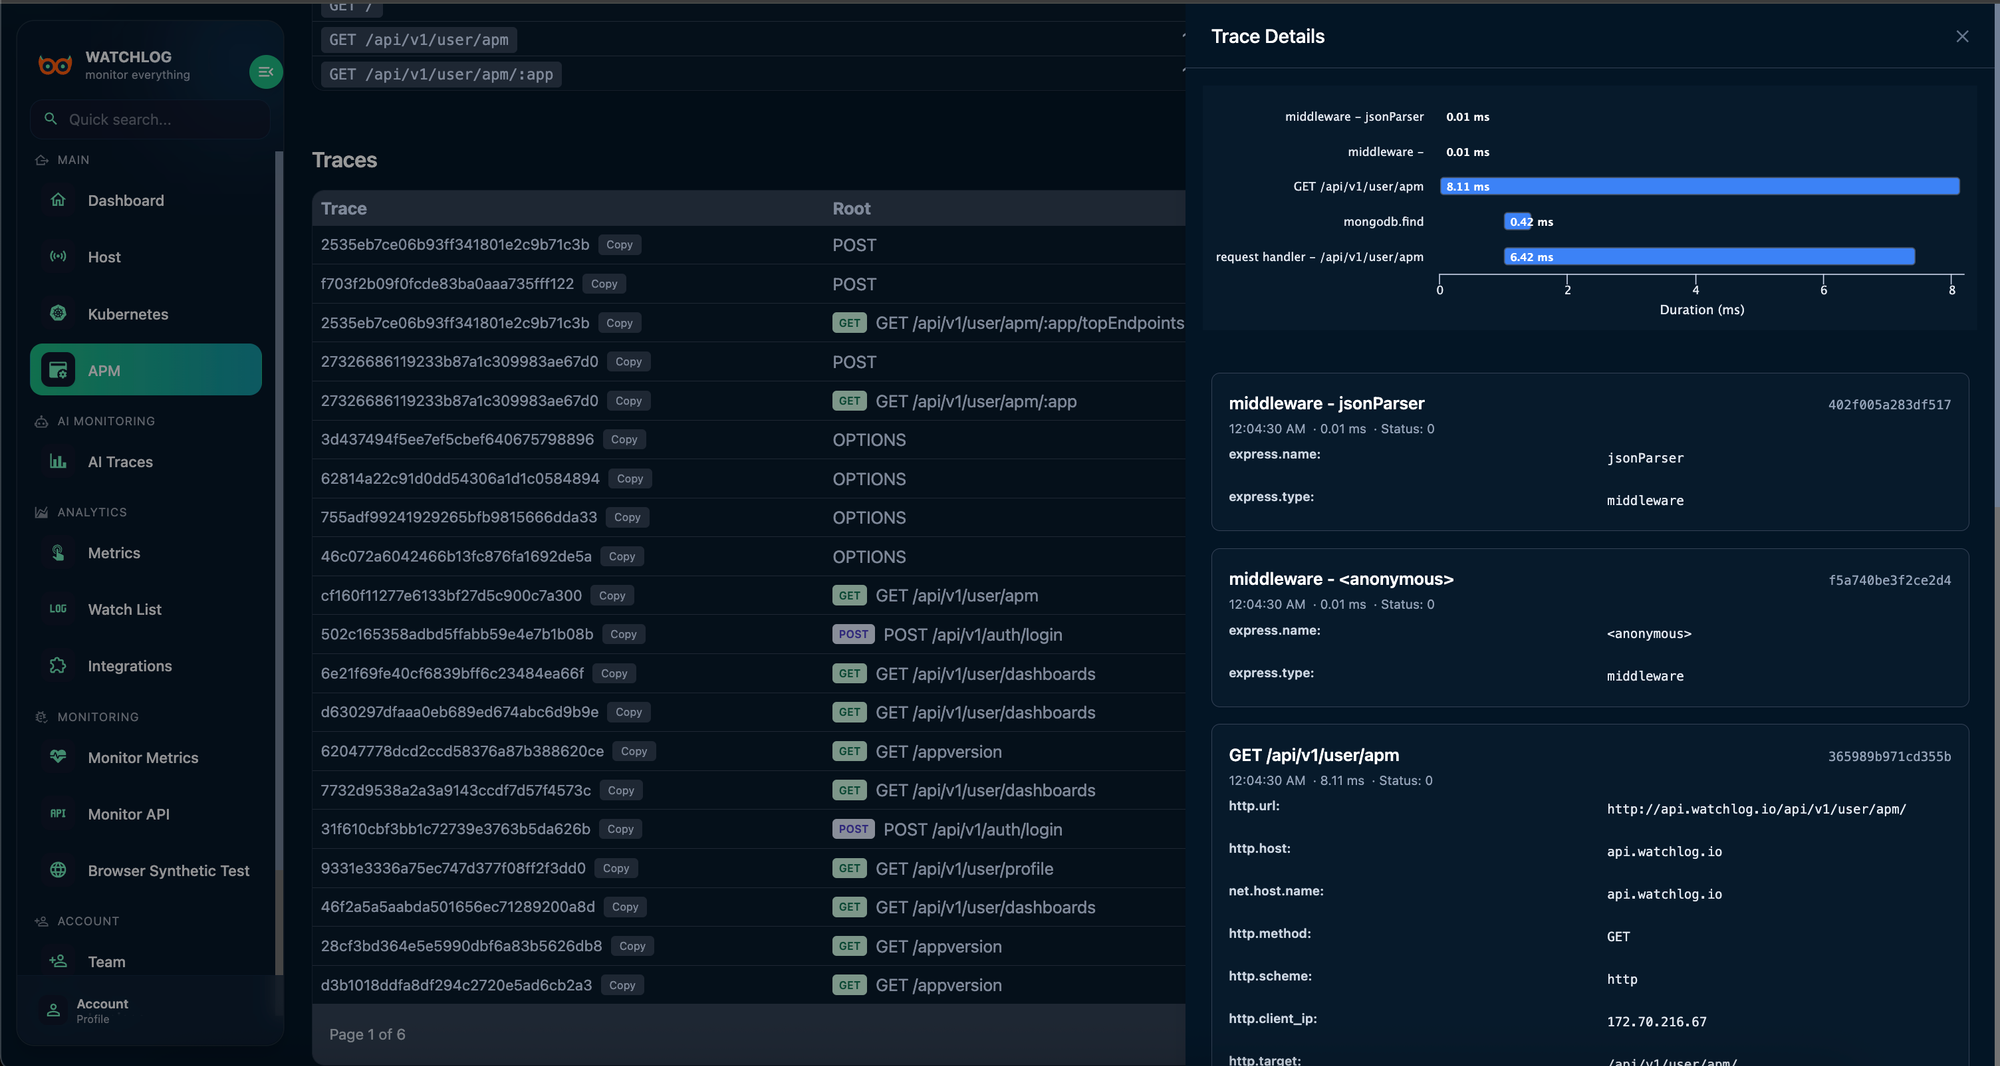2000x1066 pixels.
Task: Copy trace ID f703f2b09f0fcde83ba0aaa735fff122
Action: [604, 284]
